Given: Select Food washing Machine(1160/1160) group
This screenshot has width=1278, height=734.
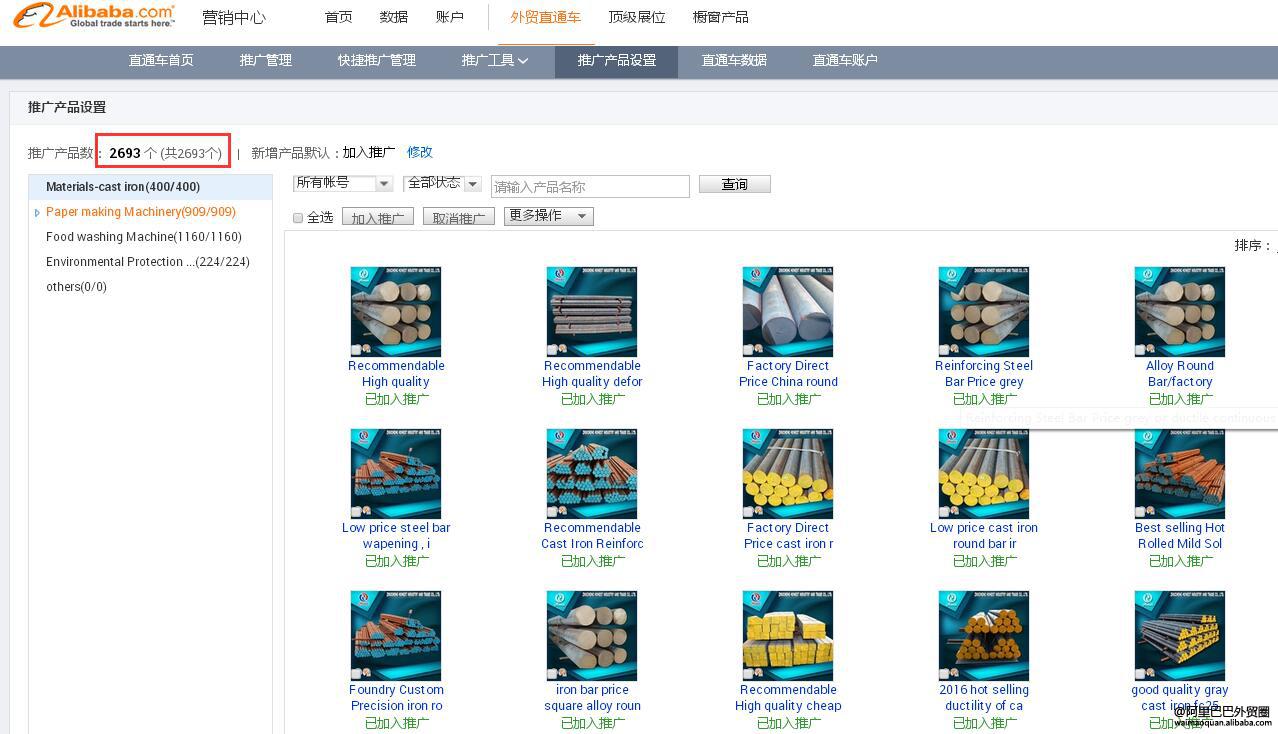Looking at the screenshot, I should (144, 237).
